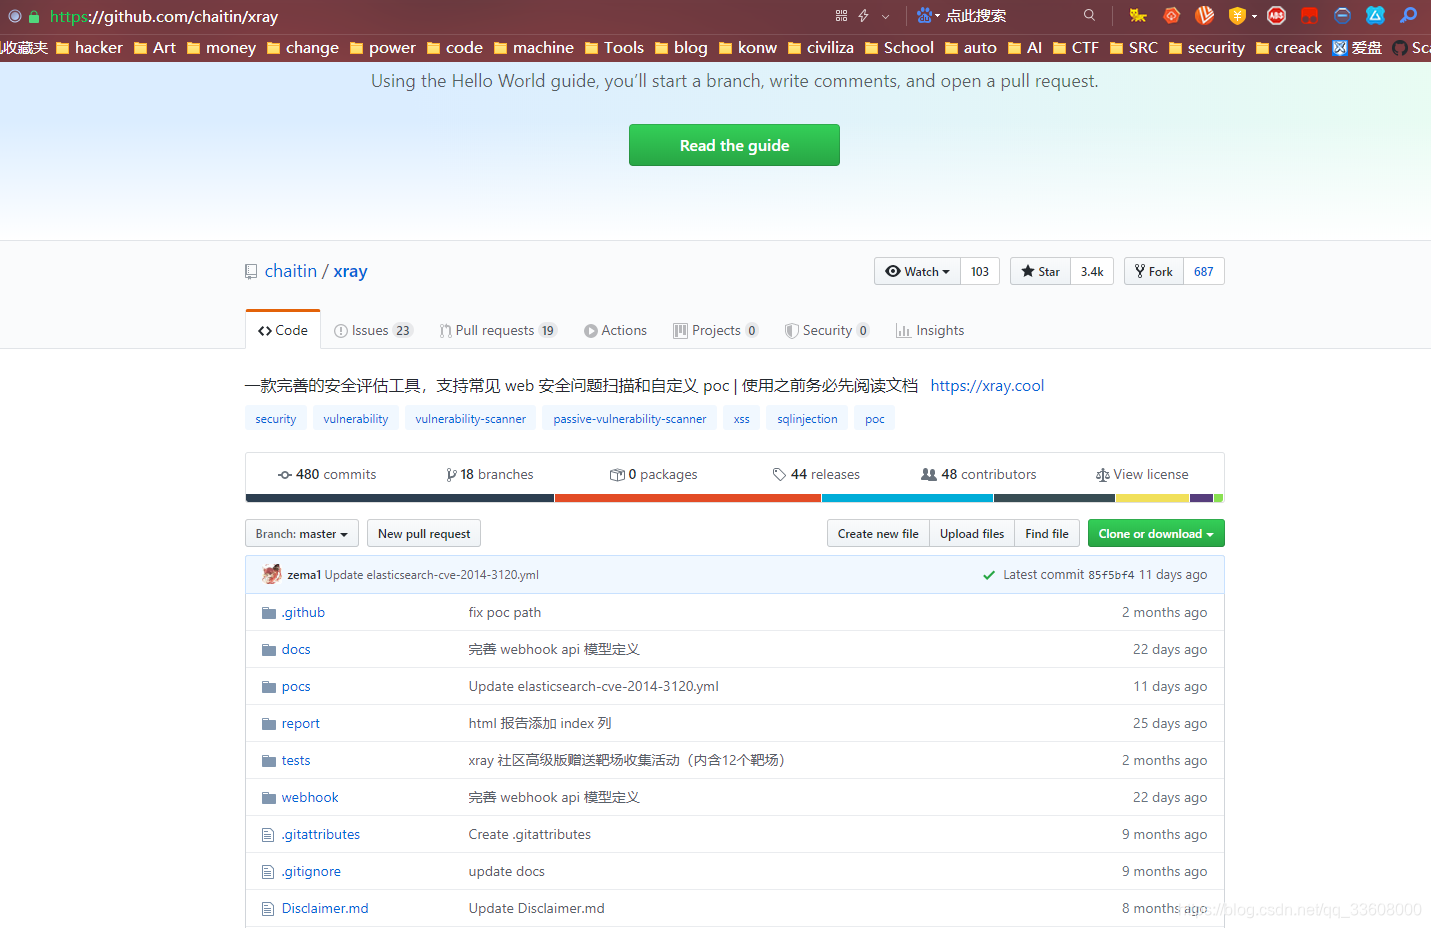This screenshot has height=928, width=1431.
Task: Click Create new file button
Action: coord(878,533)
